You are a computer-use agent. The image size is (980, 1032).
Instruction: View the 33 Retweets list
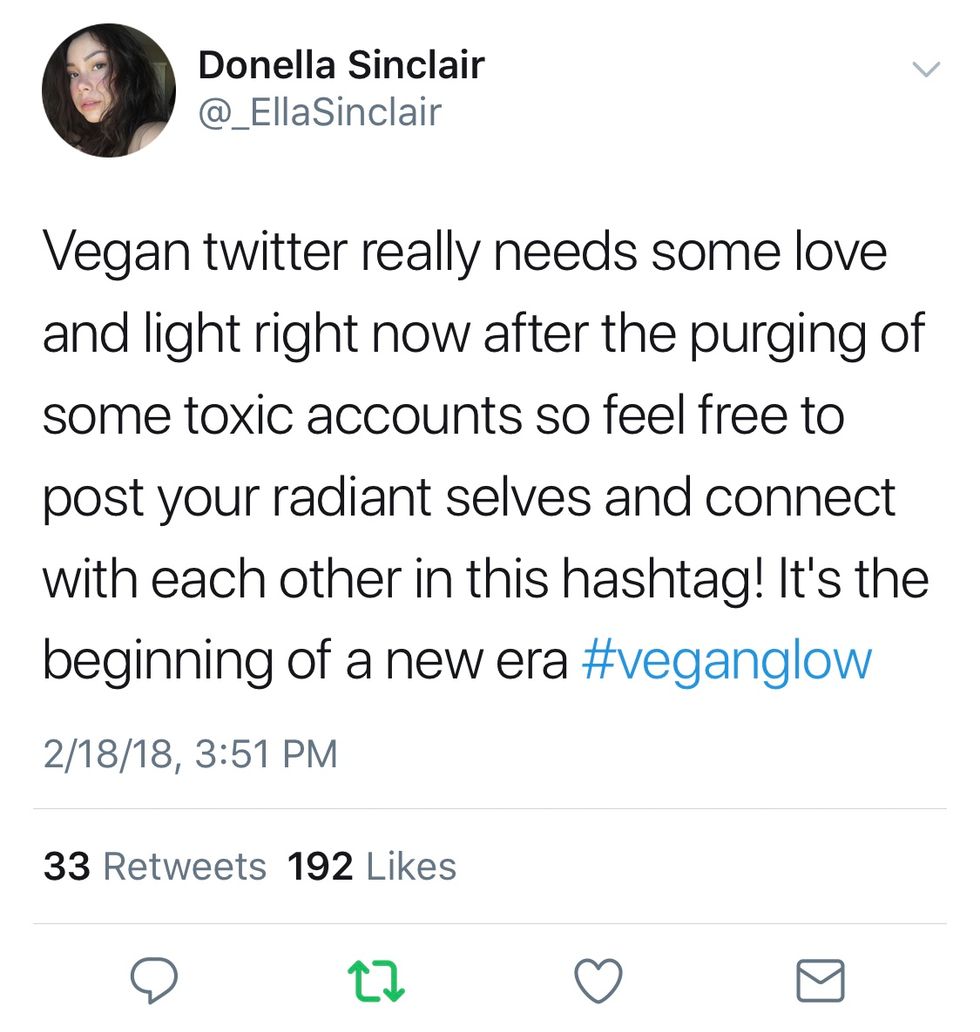point(155,866)
